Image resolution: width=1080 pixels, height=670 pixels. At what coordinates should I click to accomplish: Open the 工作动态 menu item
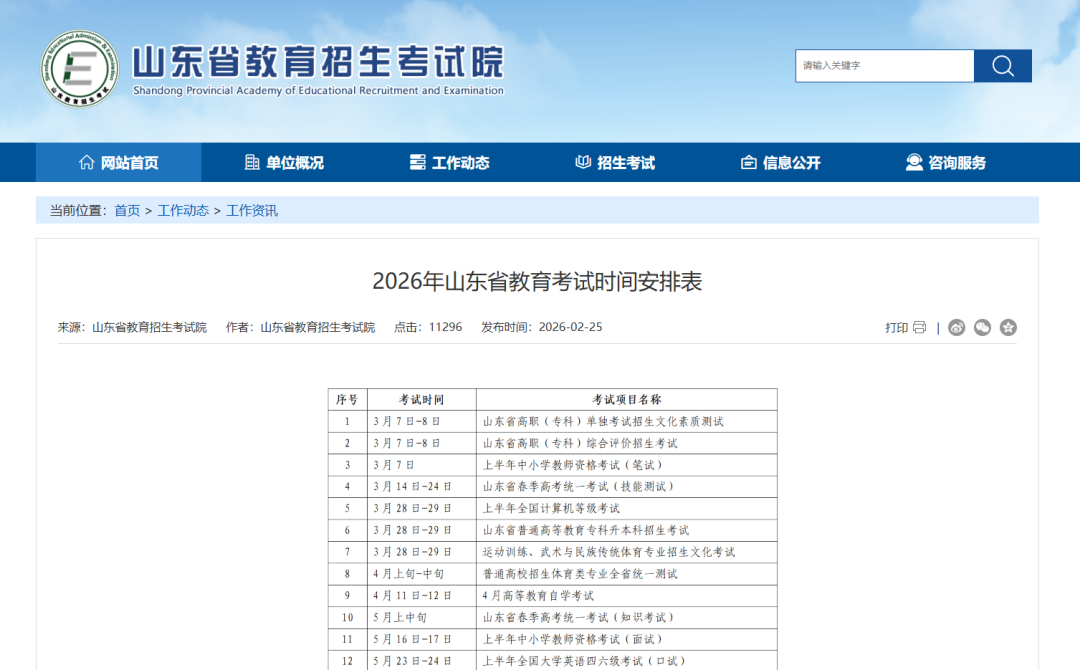[449, 163]
